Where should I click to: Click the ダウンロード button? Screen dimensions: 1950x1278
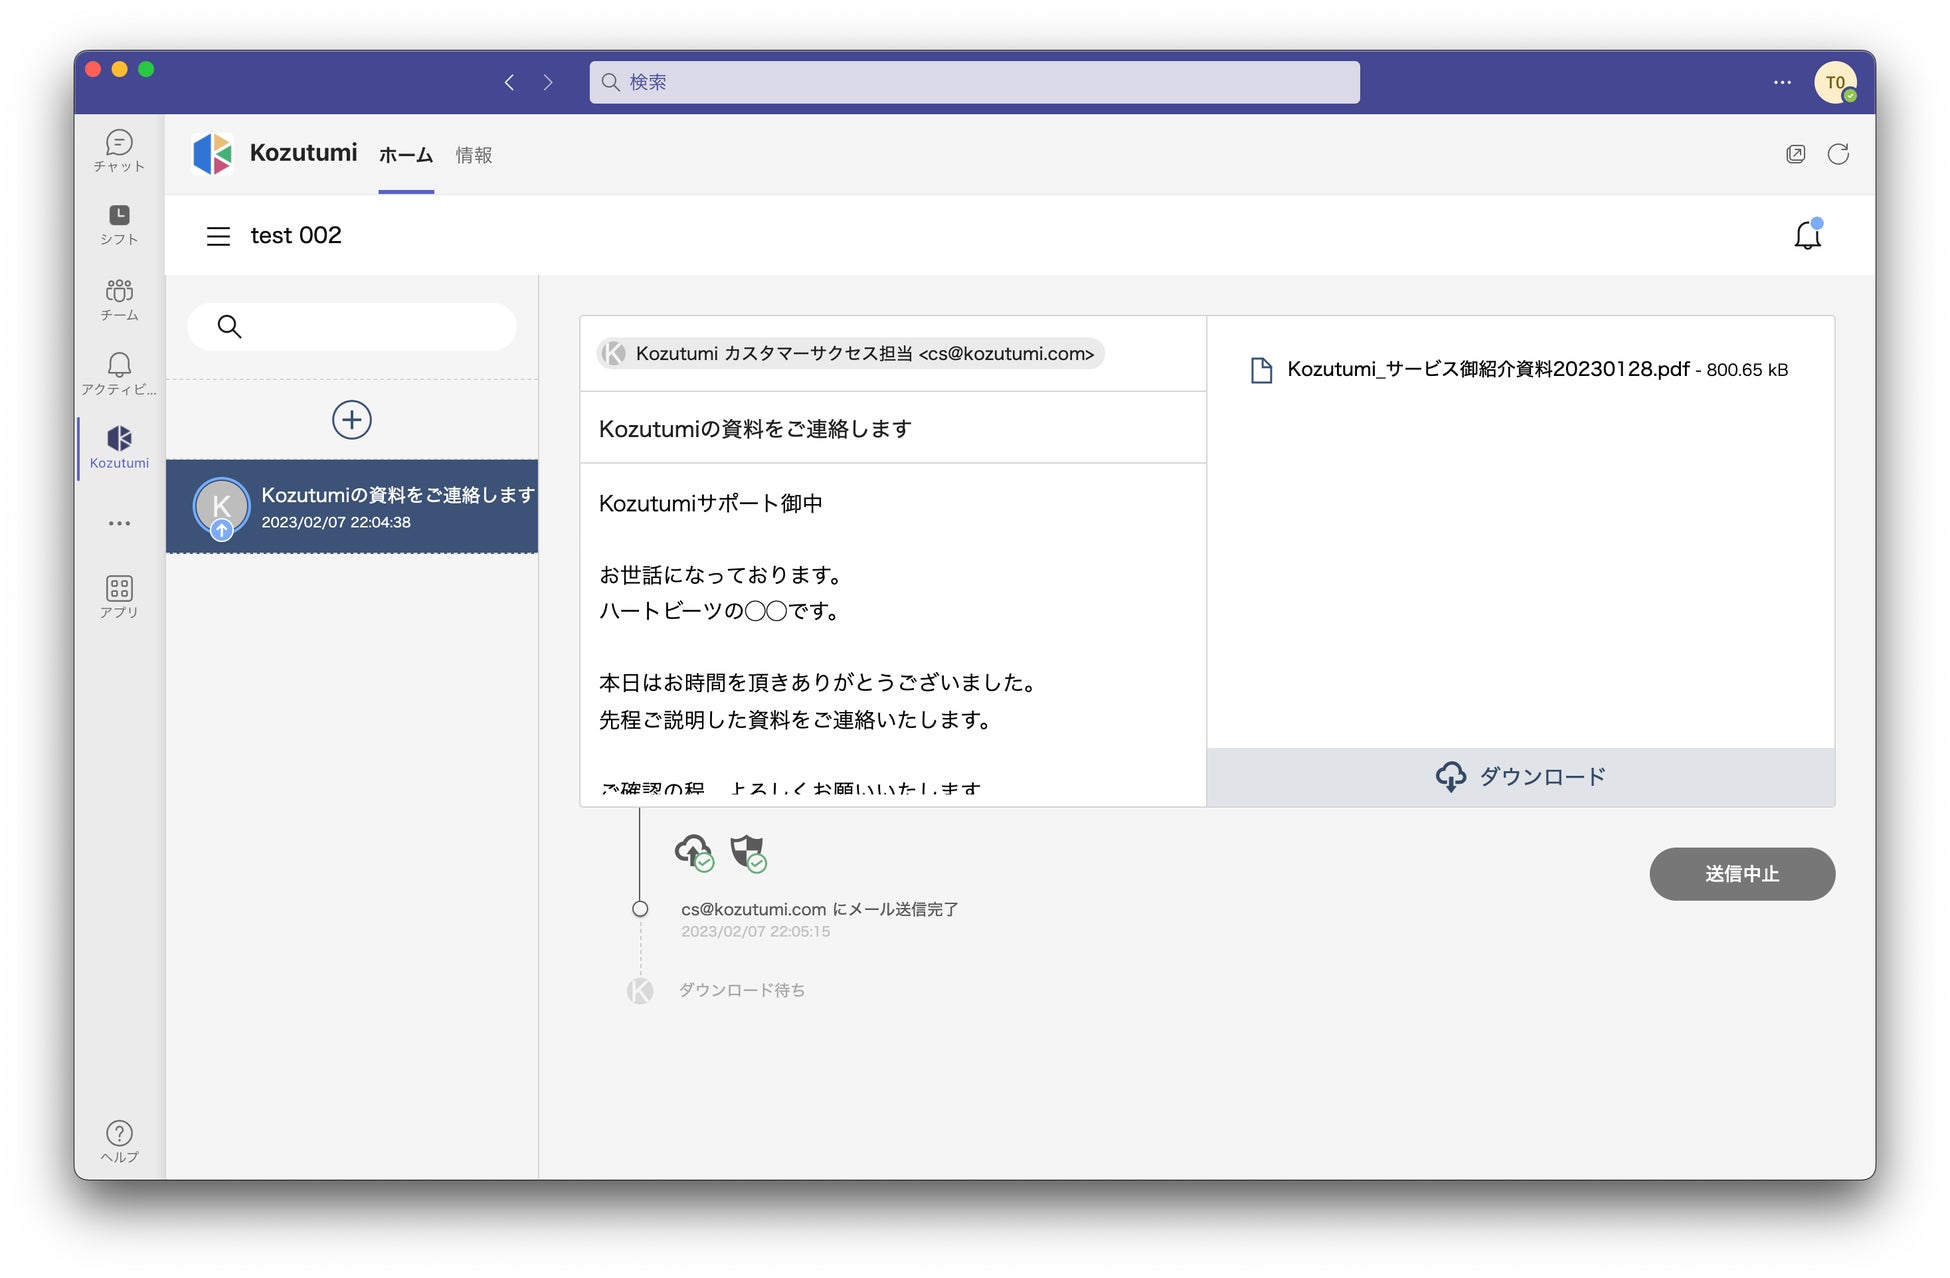coord(1520,776)
